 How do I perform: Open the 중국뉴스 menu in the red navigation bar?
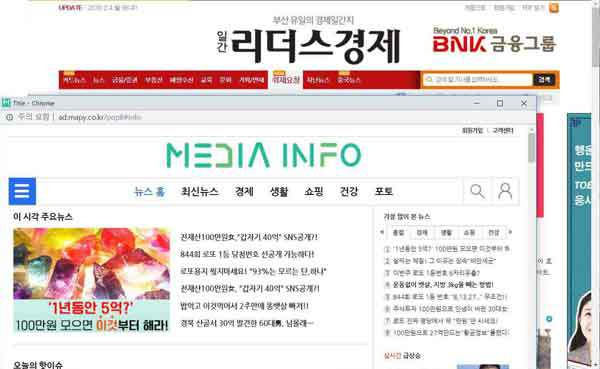click(349, 80)
